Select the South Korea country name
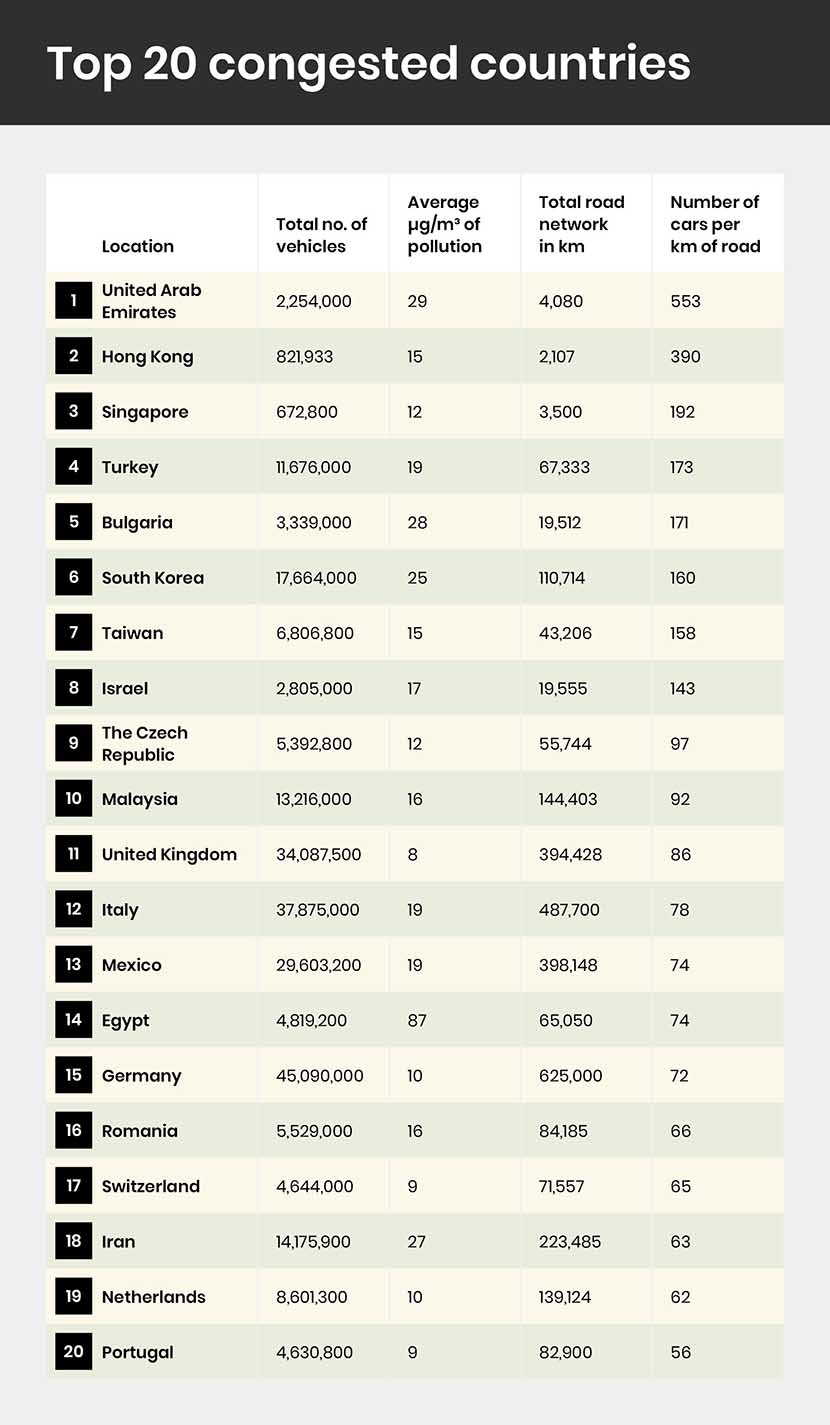The height and width of the screenshot is (1425, 830). pyautogui.click(x=153, y=578)
